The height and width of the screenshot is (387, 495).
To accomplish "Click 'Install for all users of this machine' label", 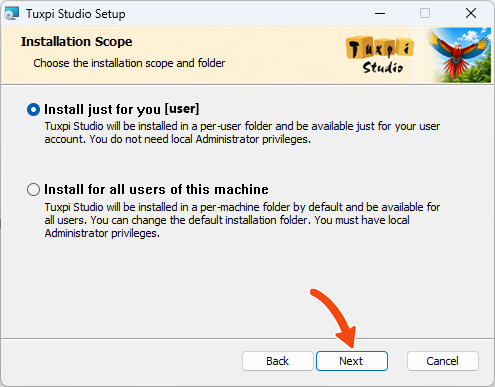I will click(156, 189).
